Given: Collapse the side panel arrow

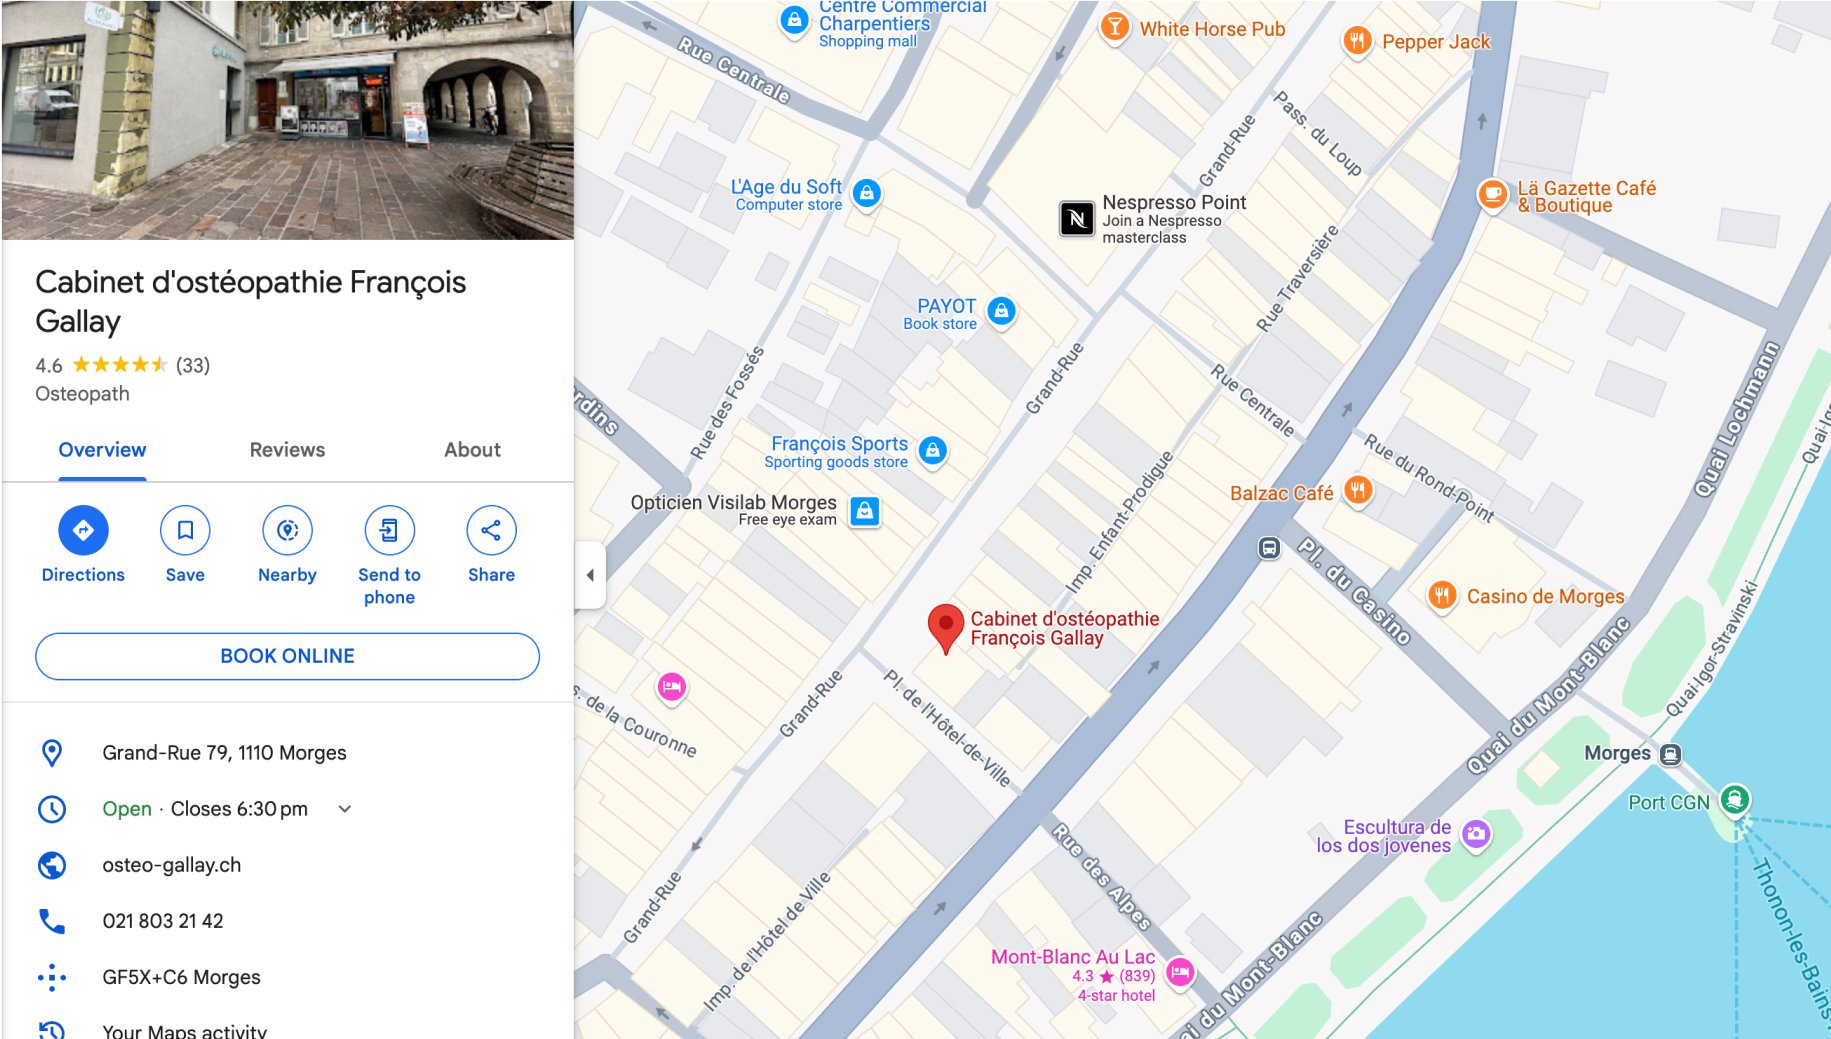Looking at the screenshot, I should pos(590,575).
